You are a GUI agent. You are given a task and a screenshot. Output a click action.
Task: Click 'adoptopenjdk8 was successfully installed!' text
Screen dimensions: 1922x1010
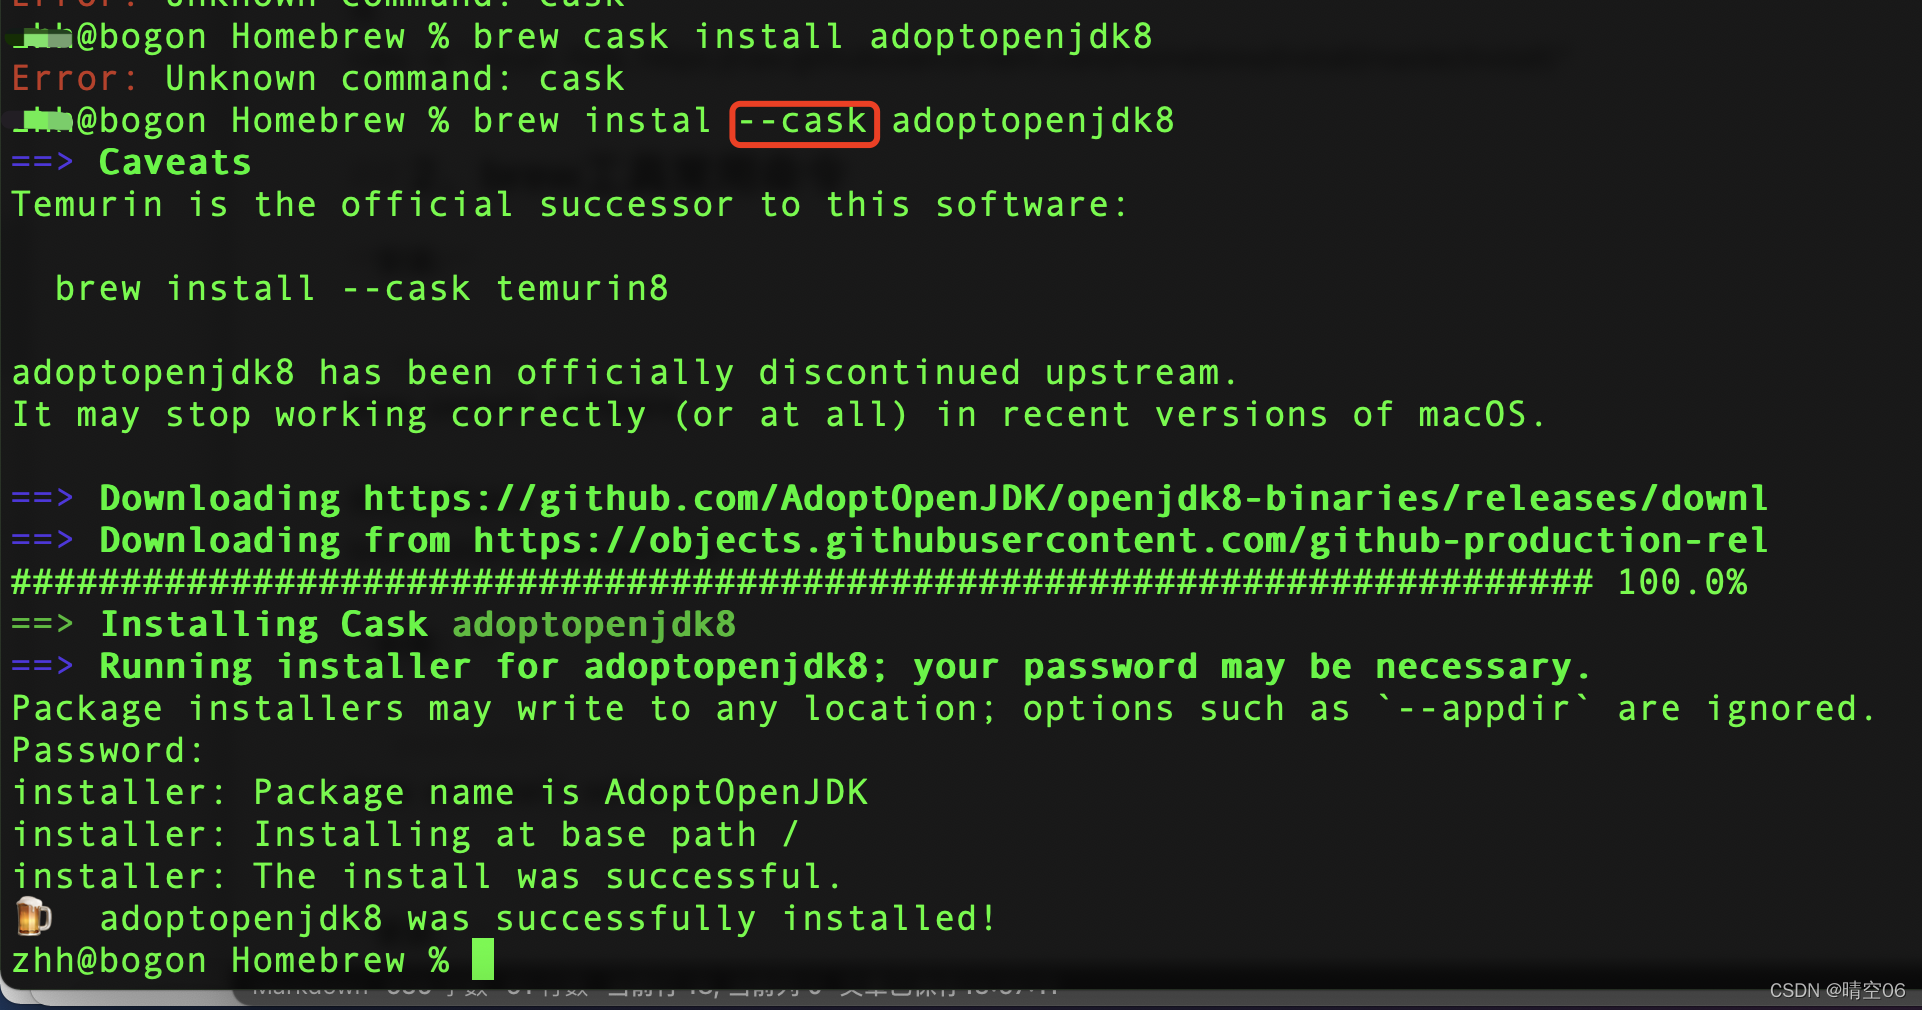(548, 918)
